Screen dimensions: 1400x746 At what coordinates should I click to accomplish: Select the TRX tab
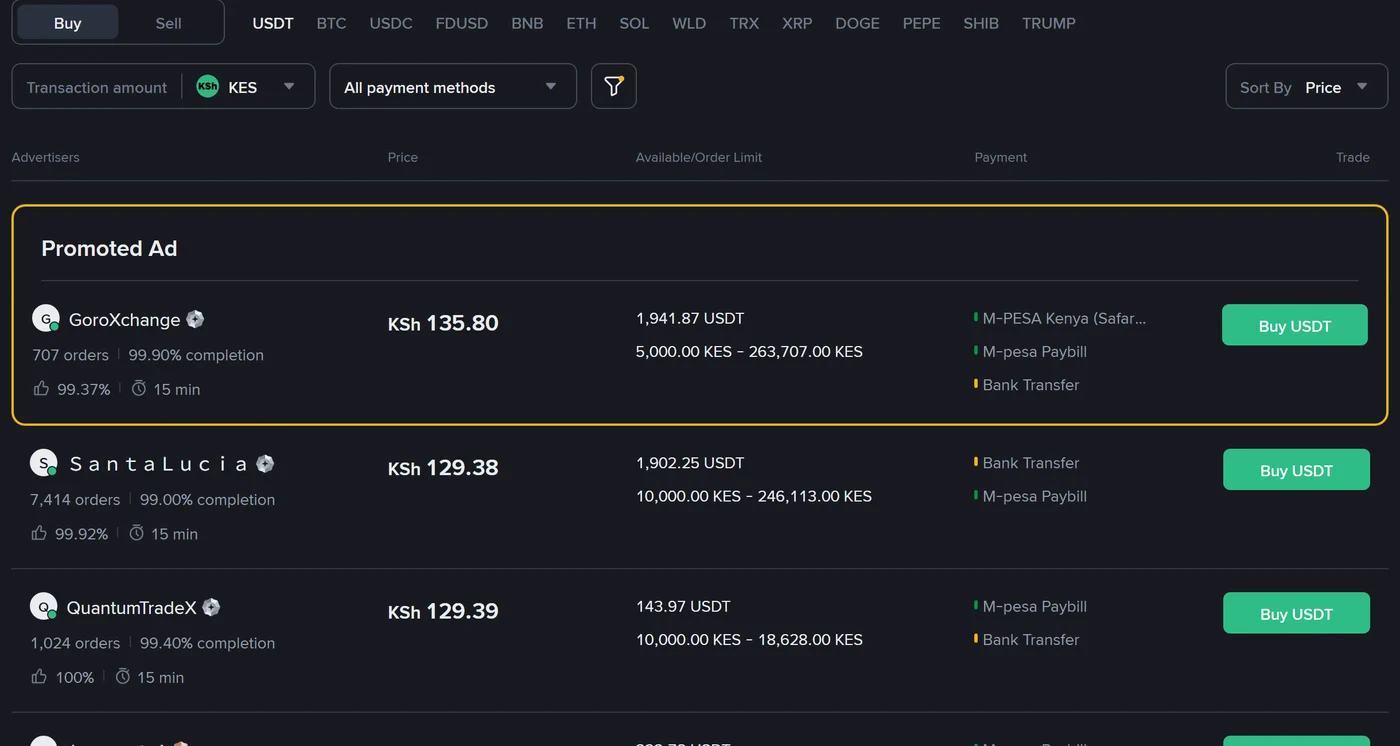pyautogui.click(x=744, y=23)
